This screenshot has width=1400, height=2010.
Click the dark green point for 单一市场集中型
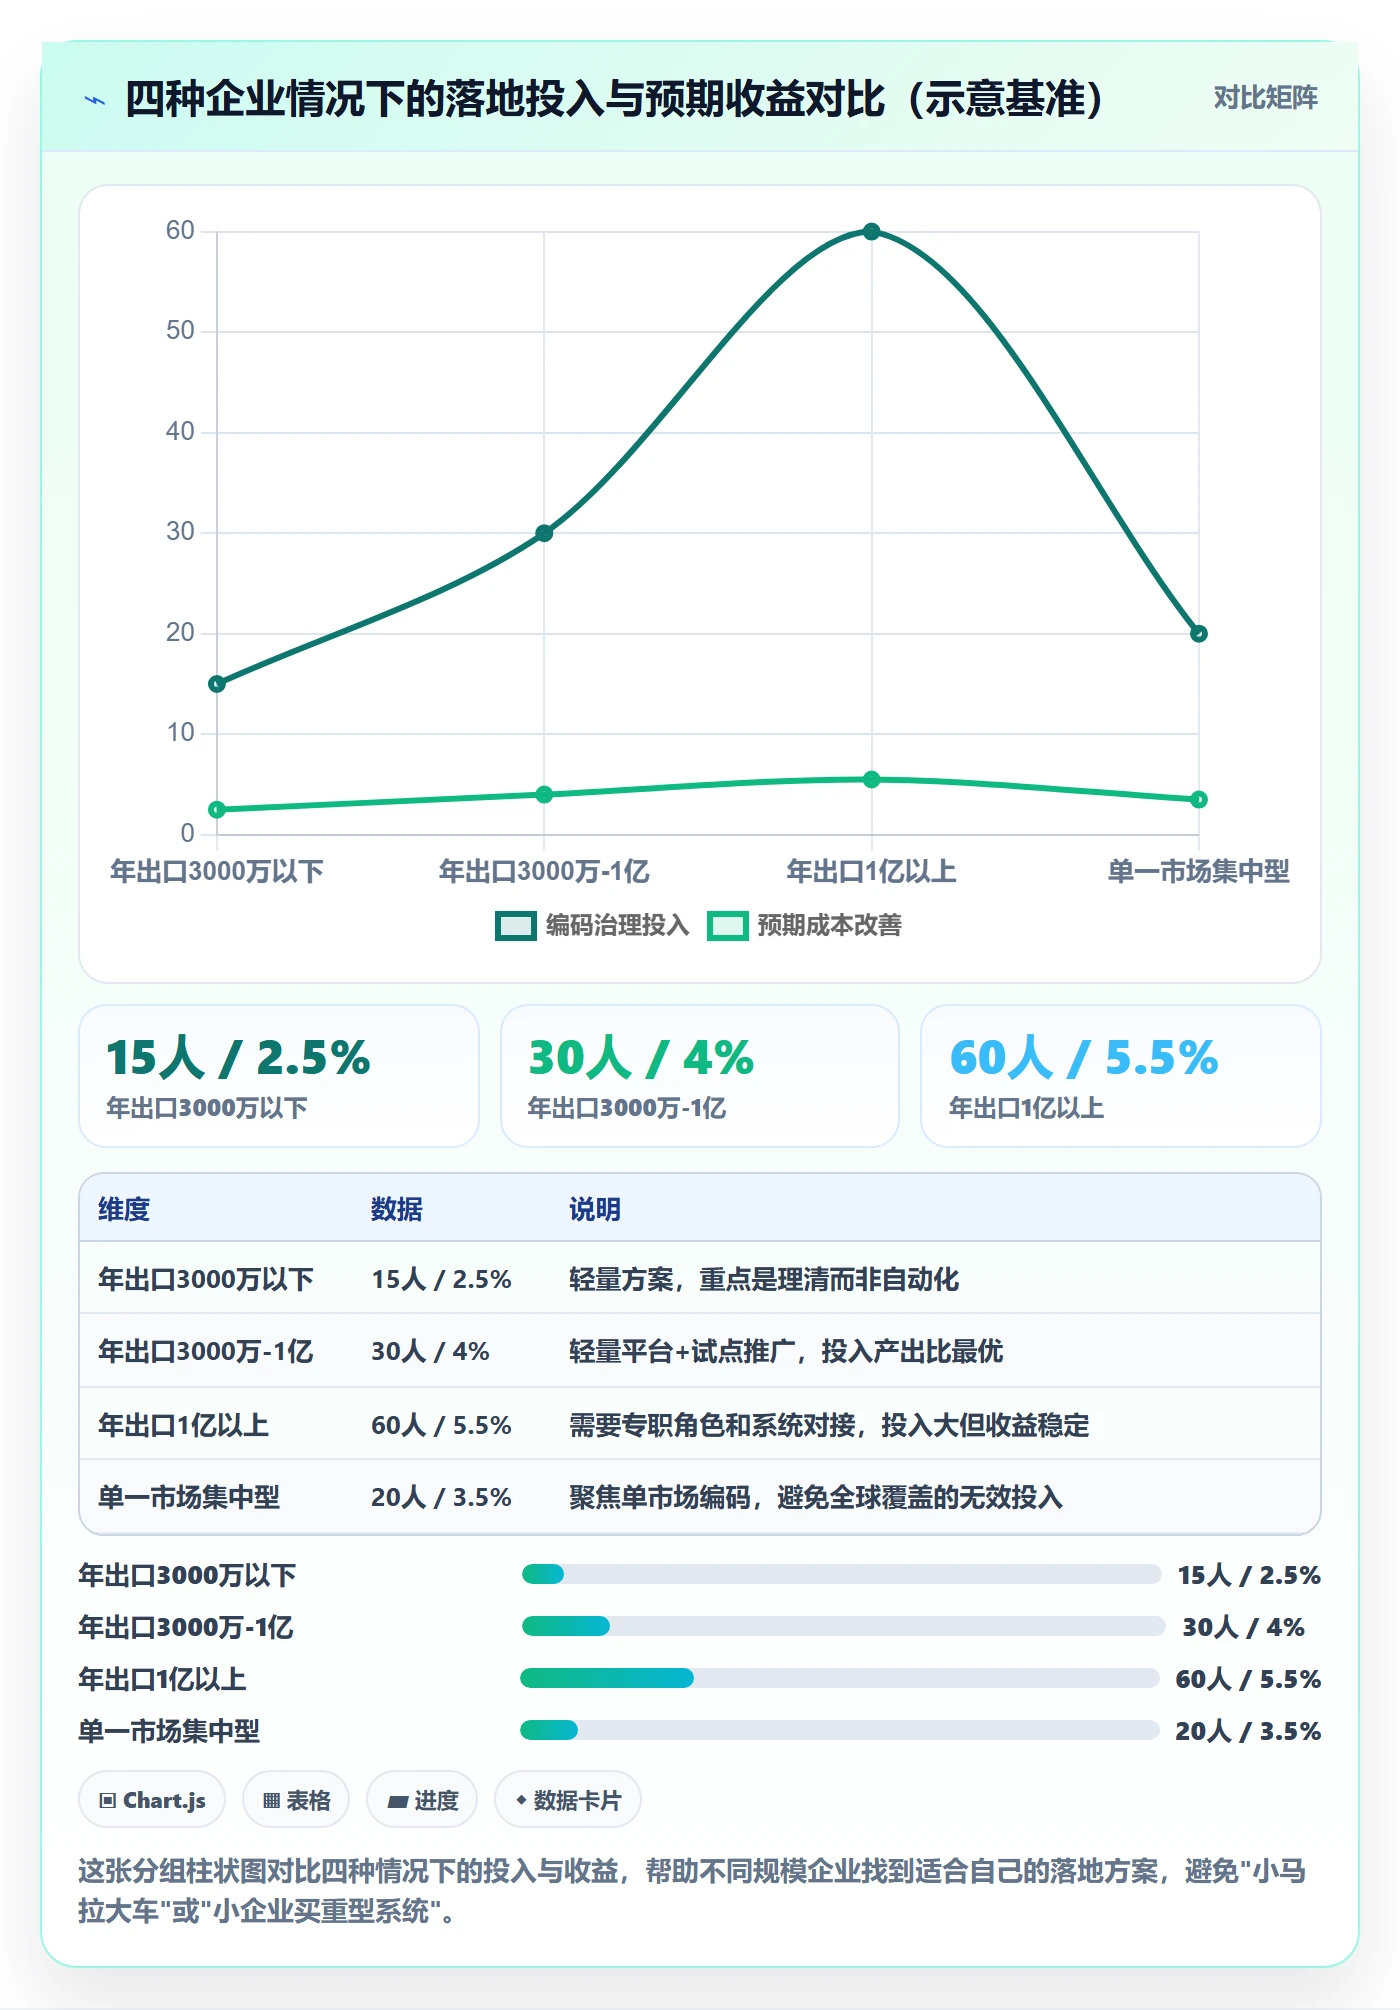1199,634
